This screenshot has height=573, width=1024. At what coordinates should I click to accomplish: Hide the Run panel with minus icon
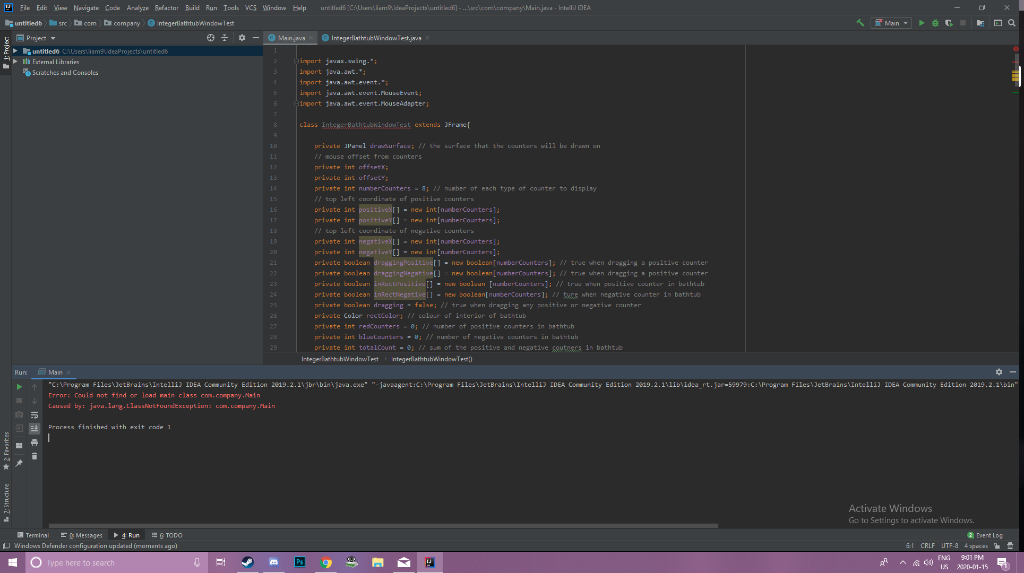coord(1012,372)
